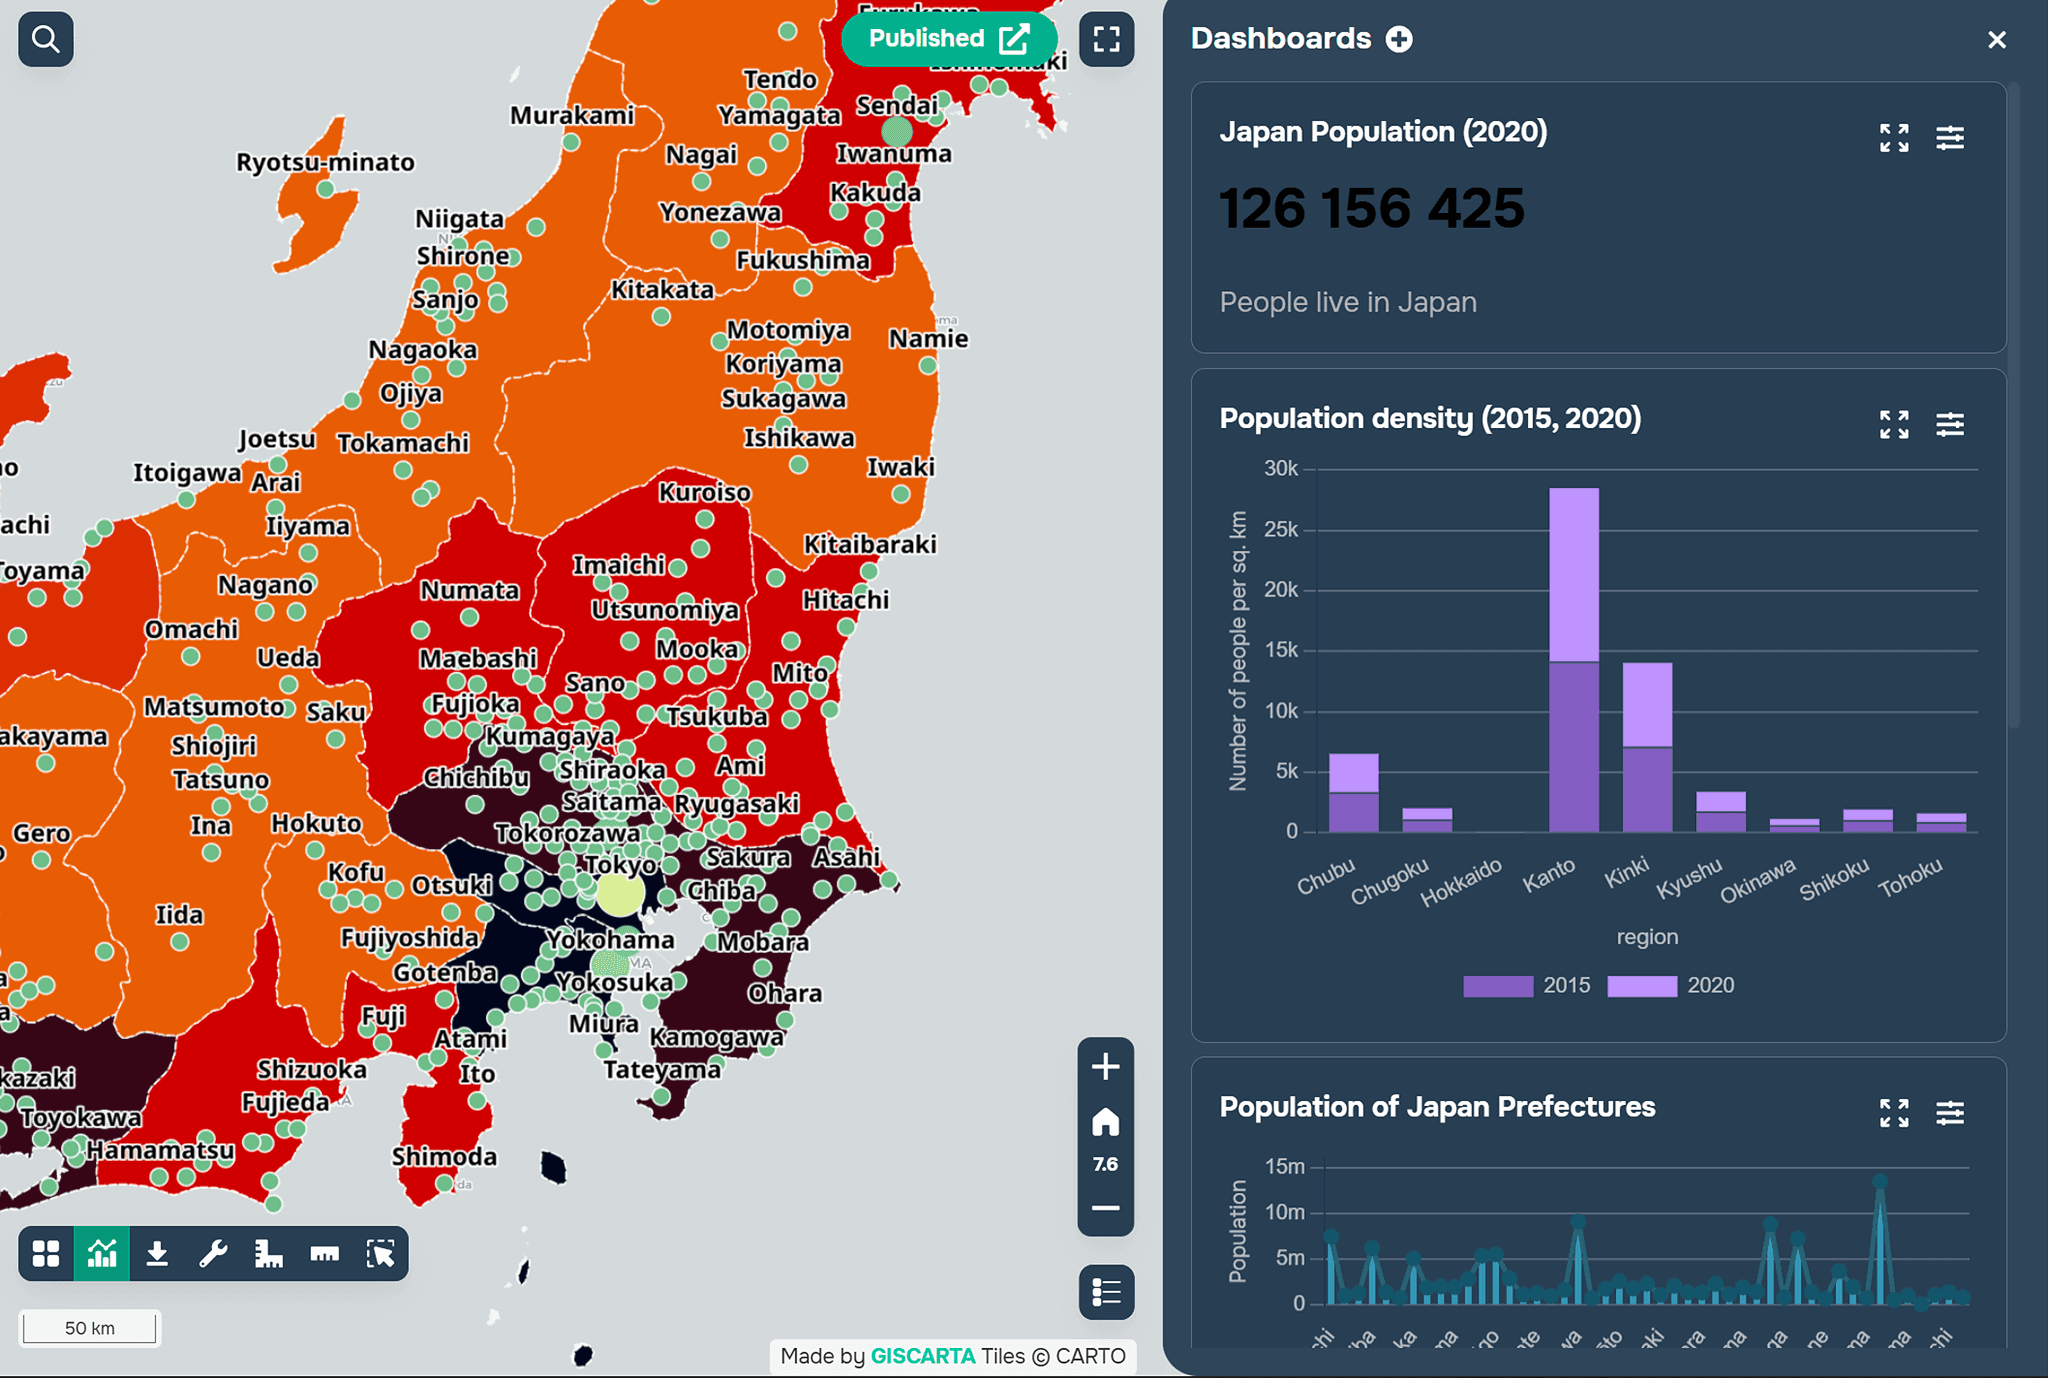Open Japan Population widget settings
The height and width of the screenshot is (1378, 2048).
click(1949, 138)
